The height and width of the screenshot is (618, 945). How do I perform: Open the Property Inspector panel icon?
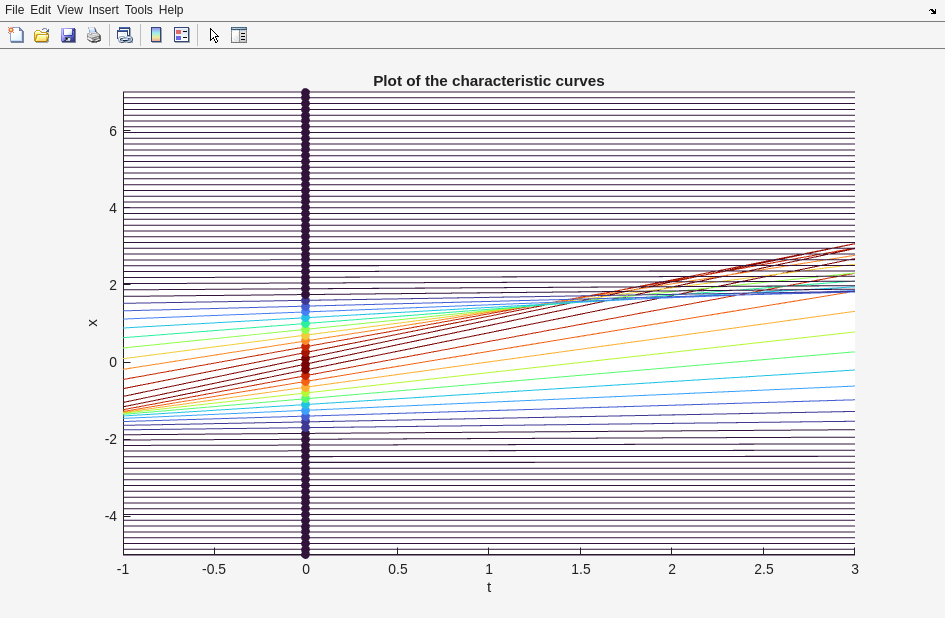[239, 35]
